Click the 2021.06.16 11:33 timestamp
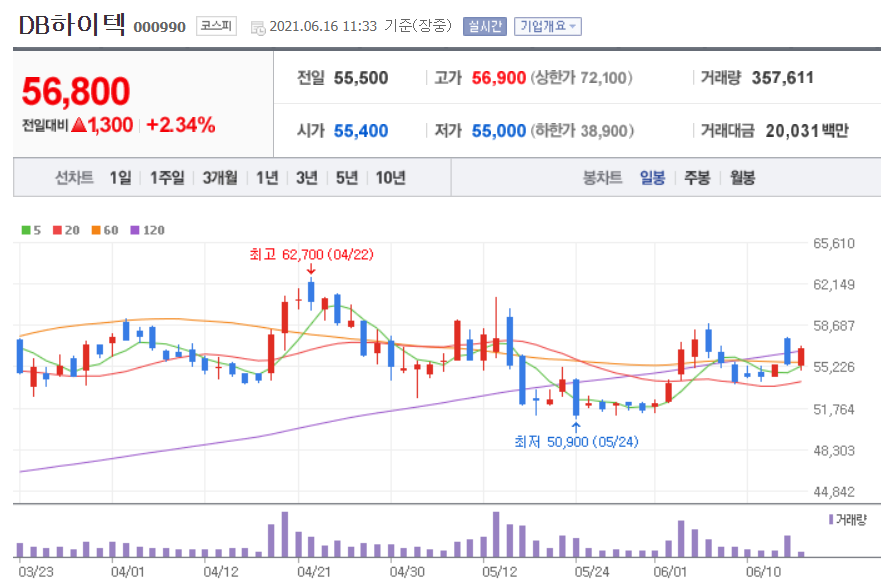The height and width of the screenshot is (579, 881). tap(323, 26)
